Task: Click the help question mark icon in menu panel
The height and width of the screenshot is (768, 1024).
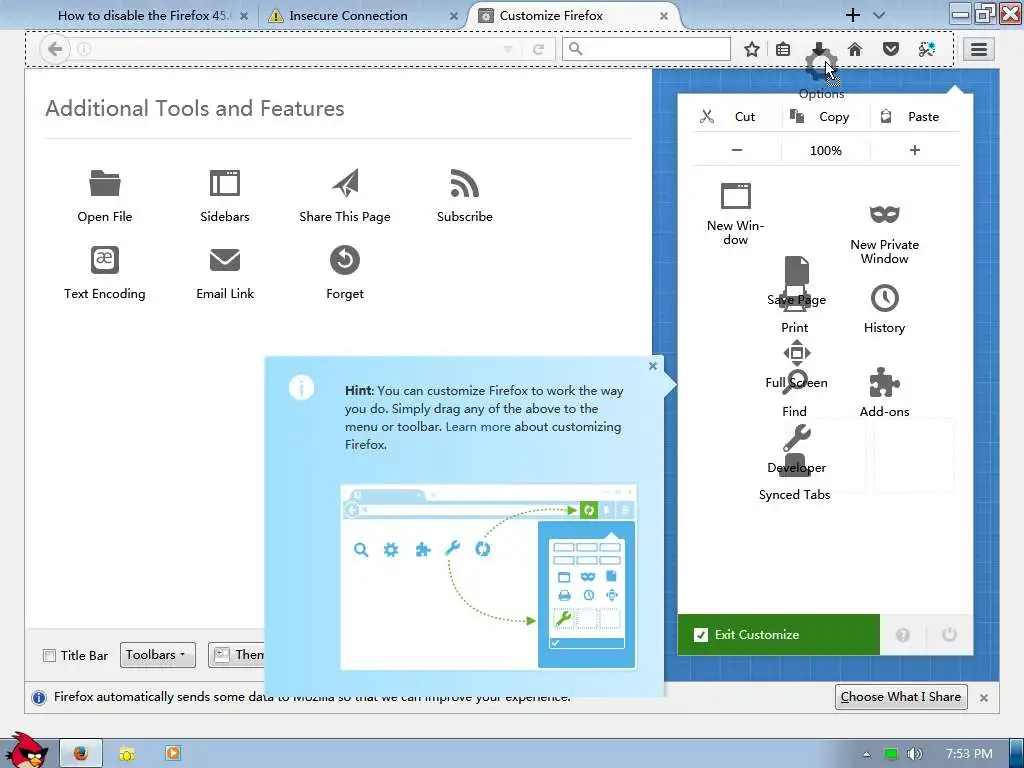Action: pyautogui.click(x=903, y=635)
